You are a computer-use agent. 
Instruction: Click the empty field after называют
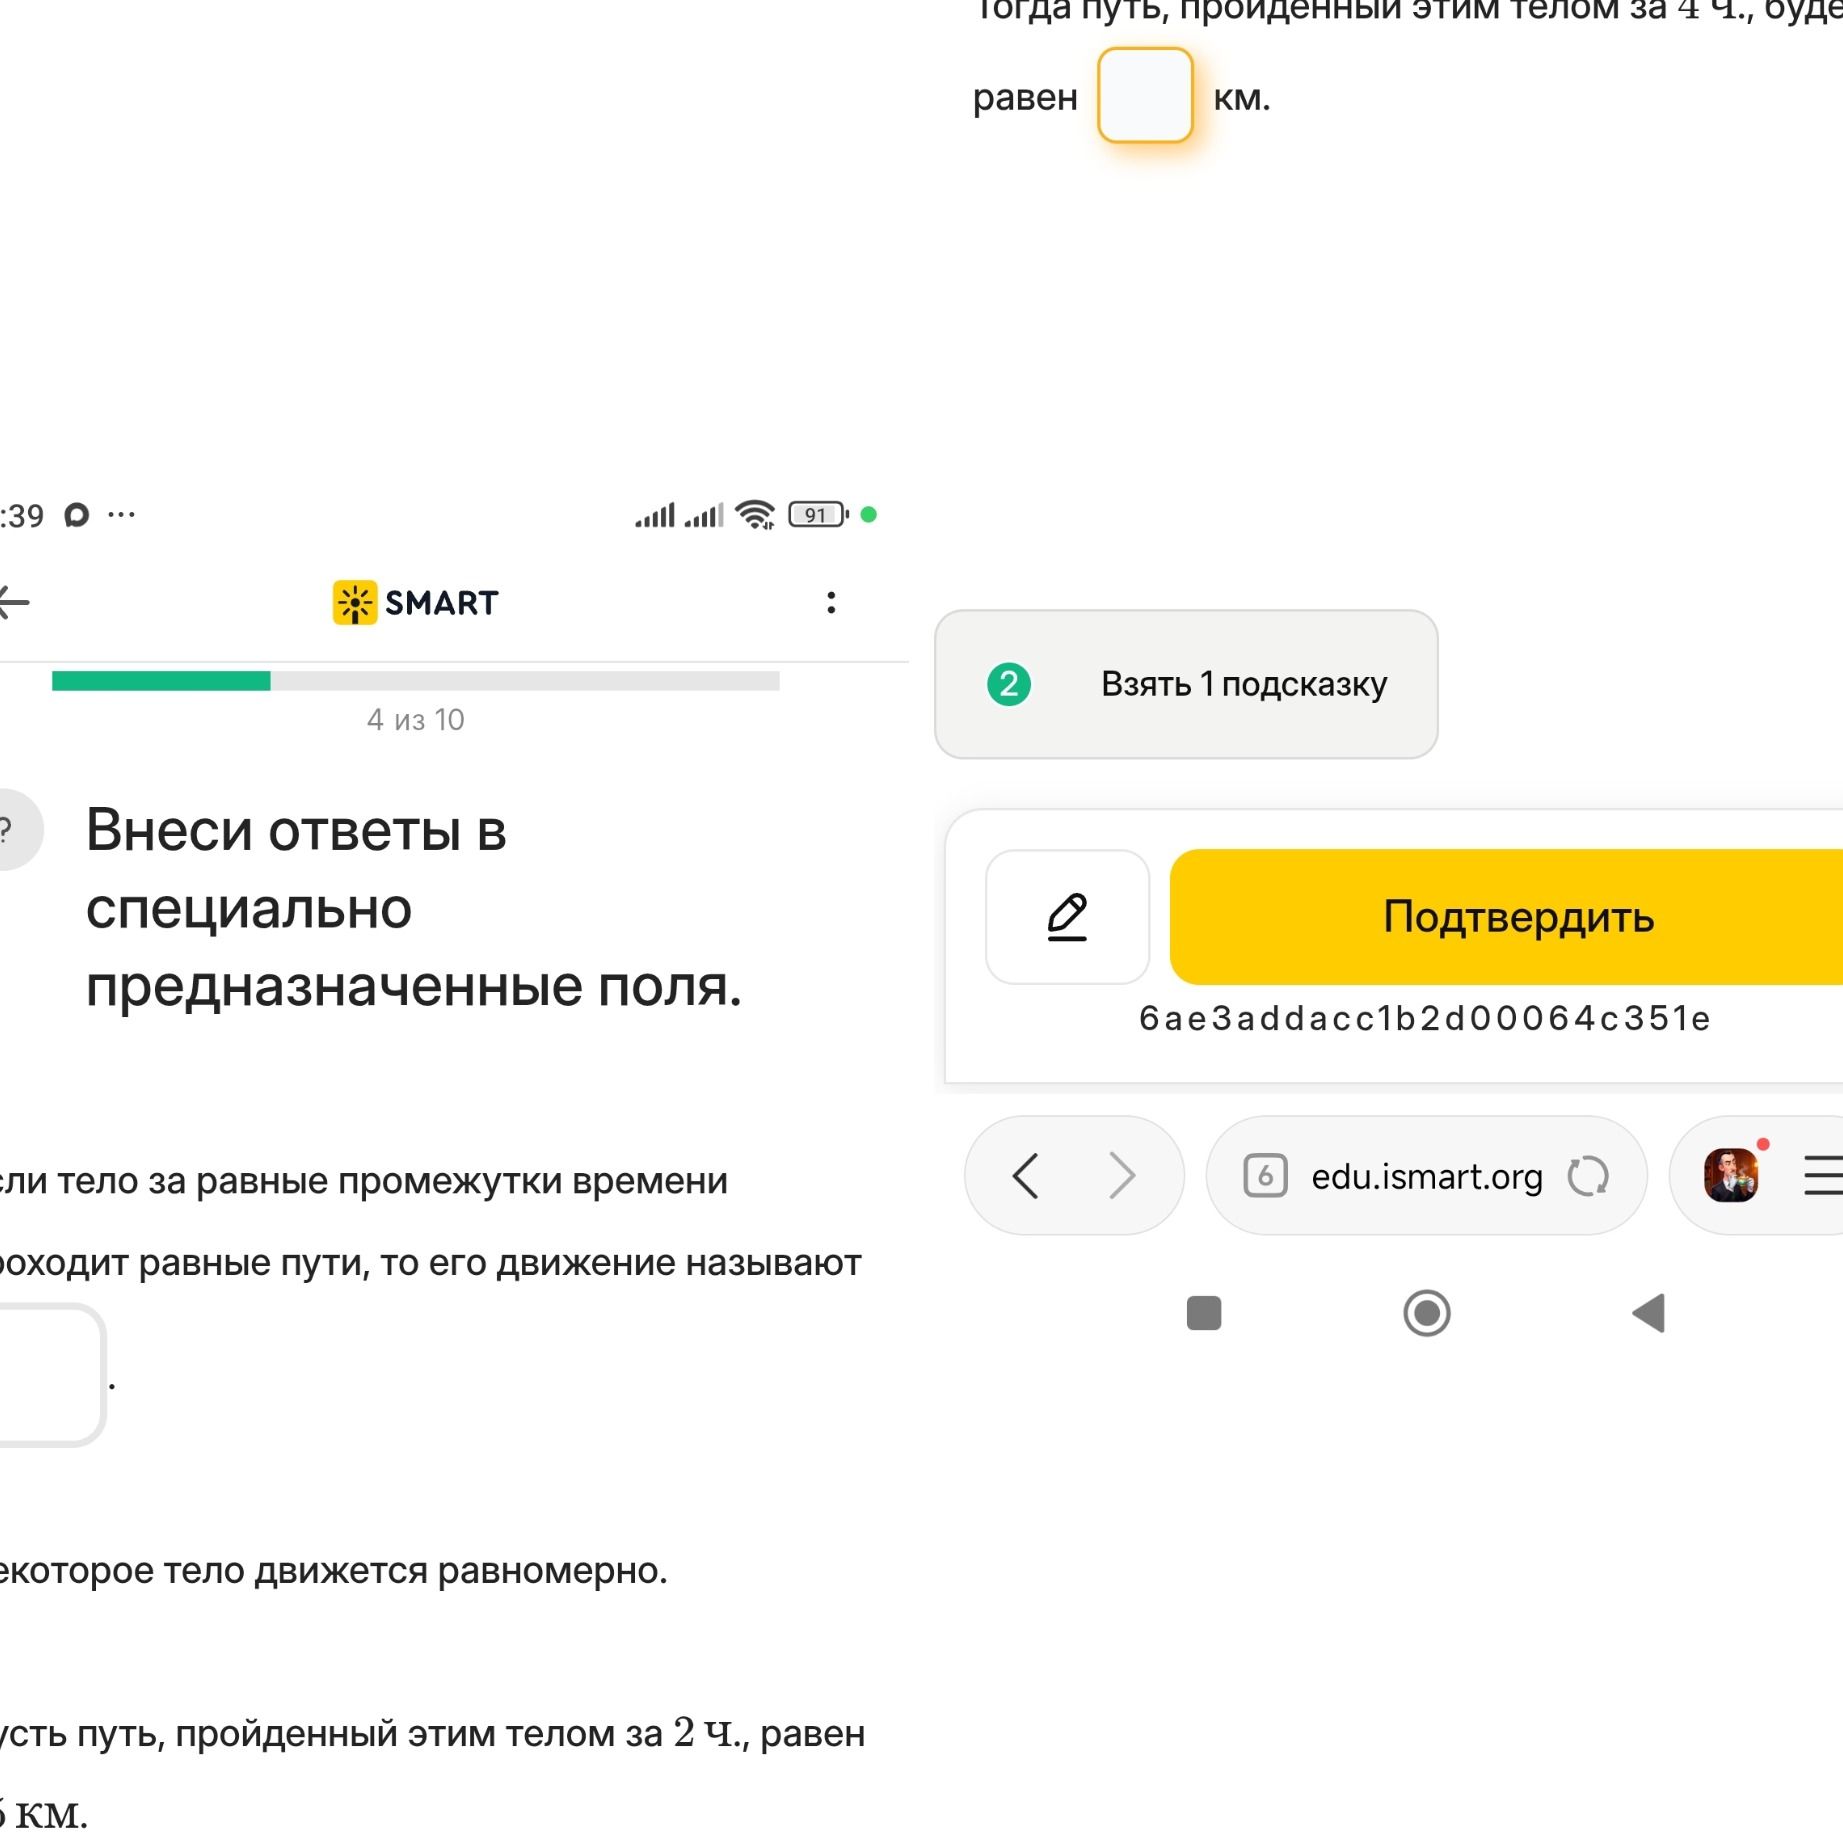pos(52,1375)
